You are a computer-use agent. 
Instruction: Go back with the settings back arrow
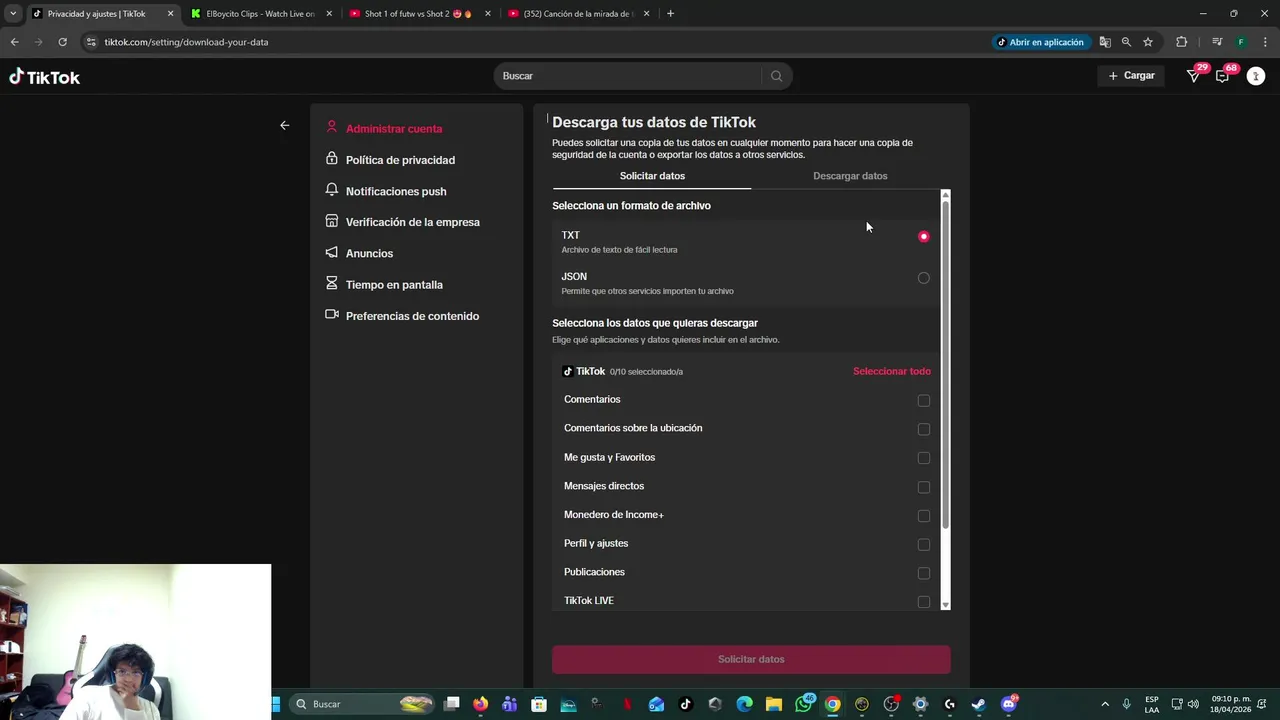[285, 125]
